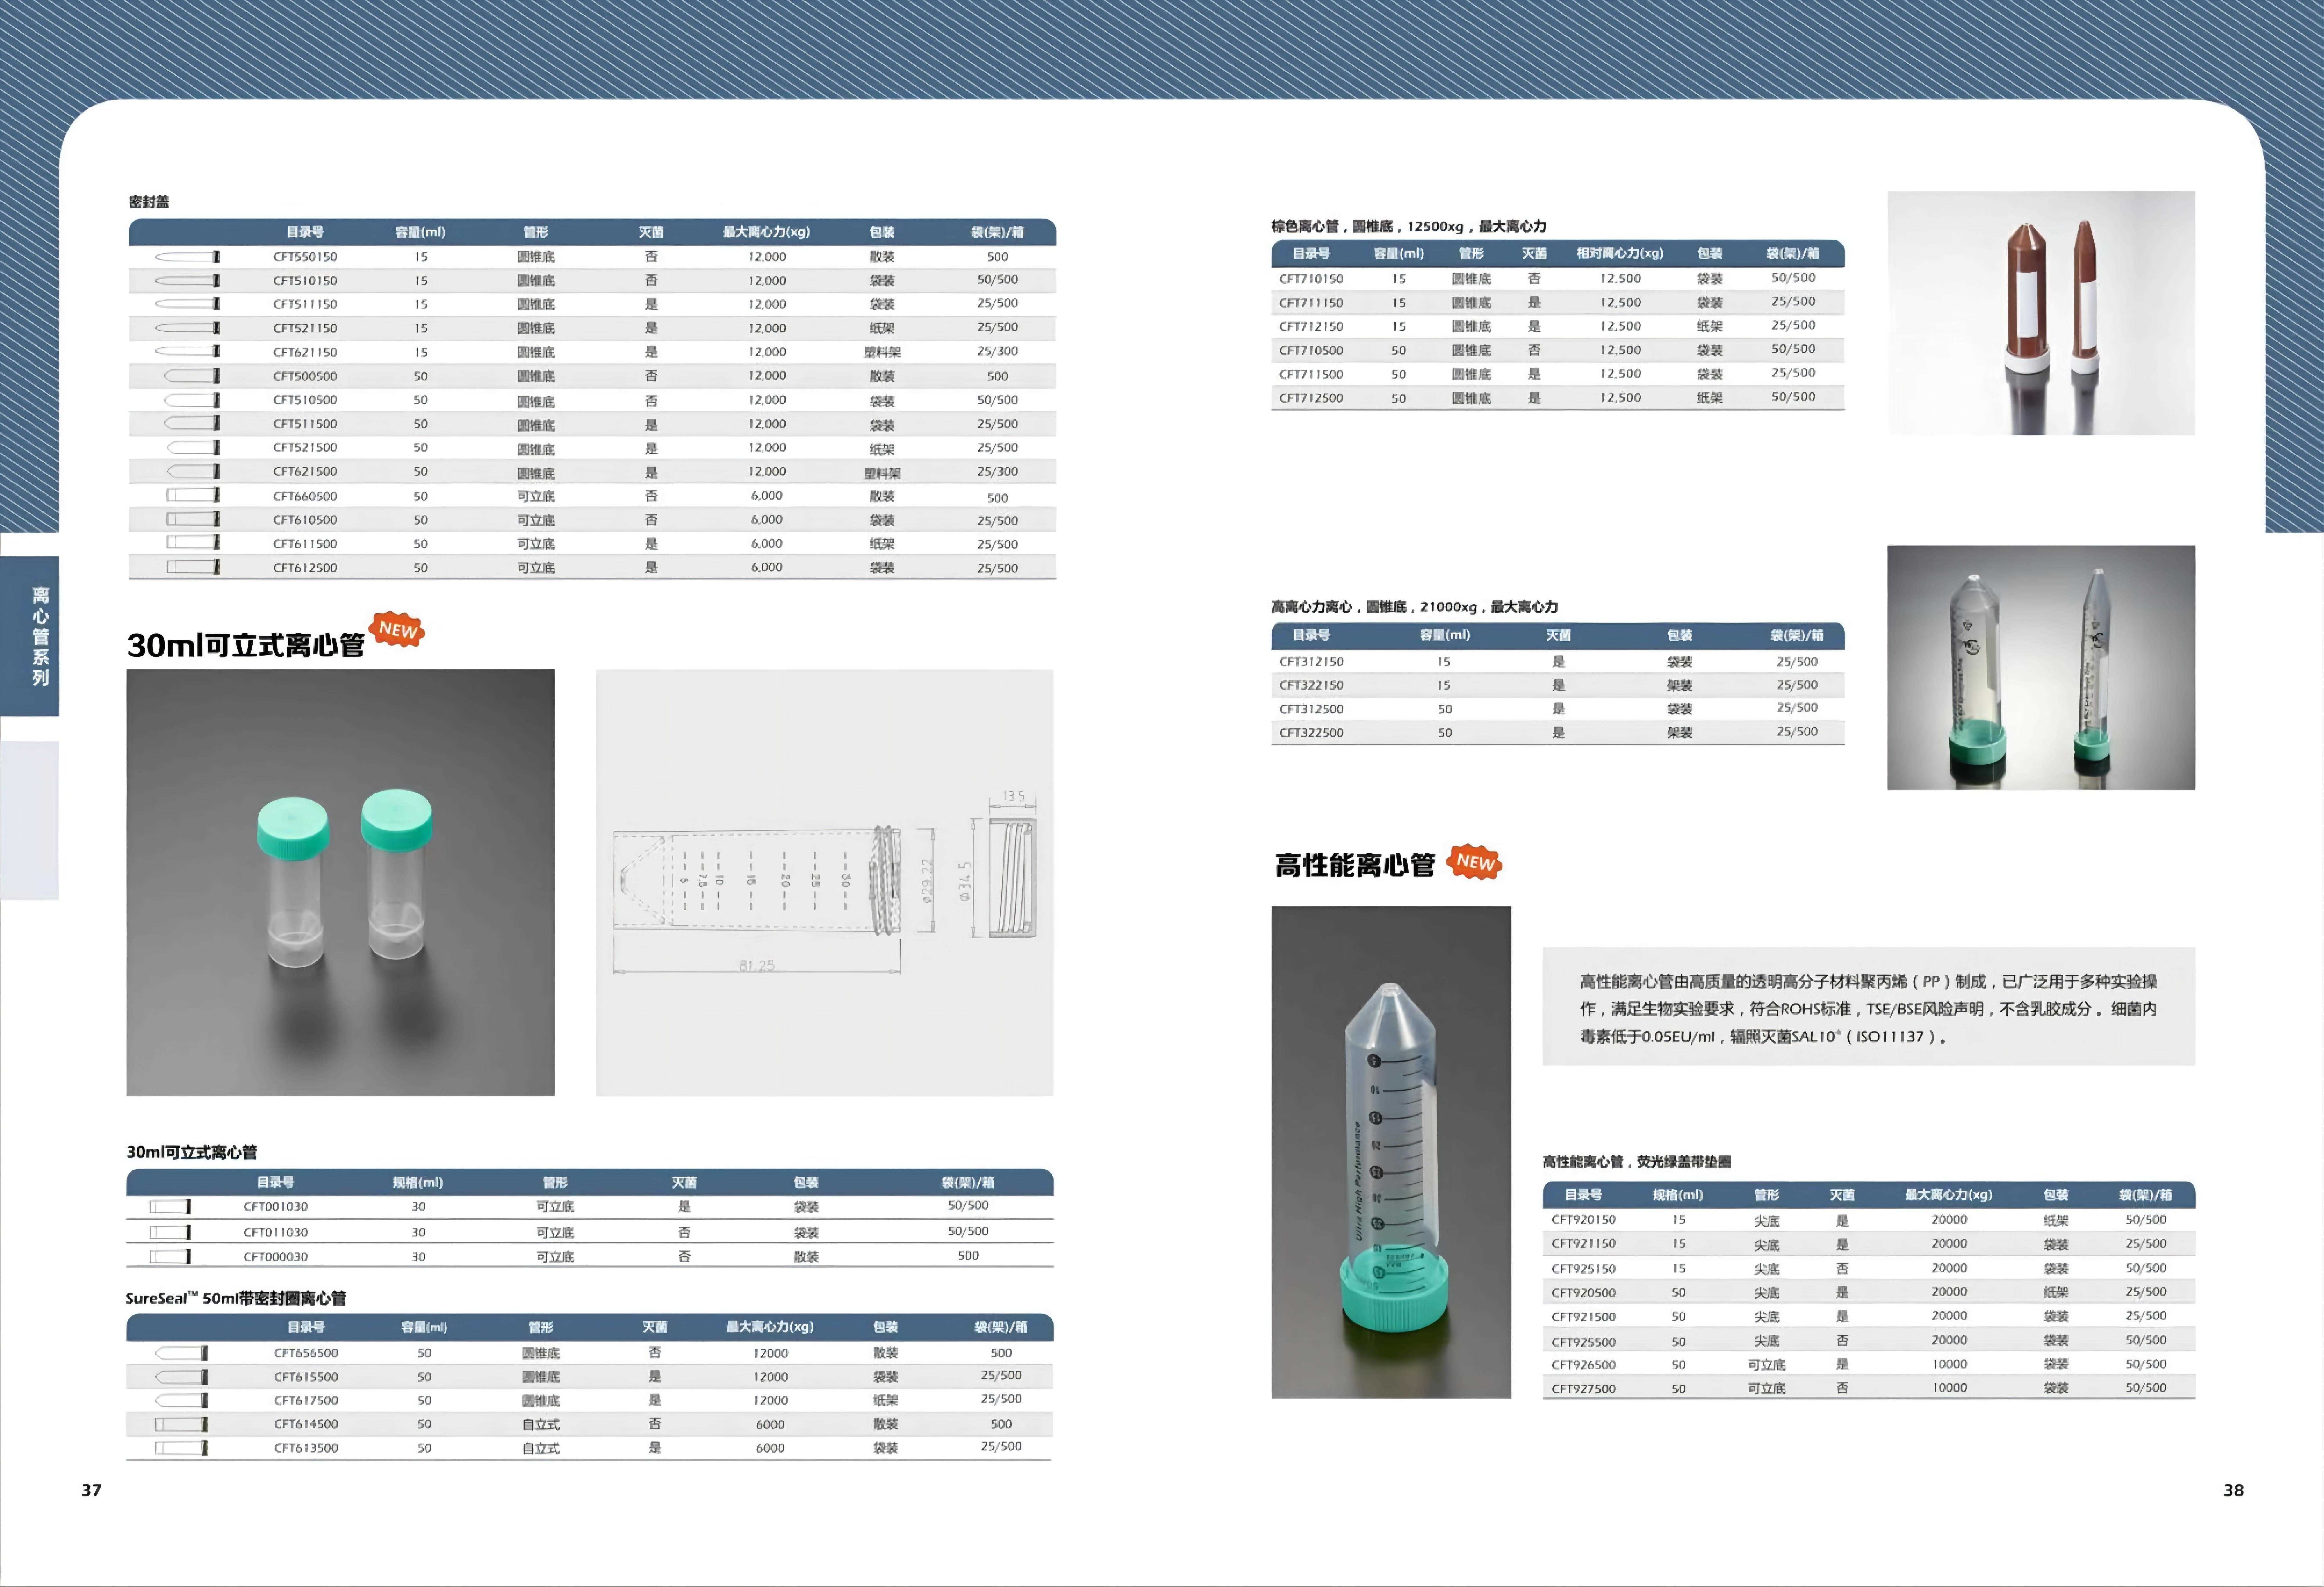This screenshot has height=1587, width=2324.
Task: Select catalog number CFT322500
Action: tap(1311, 733)
